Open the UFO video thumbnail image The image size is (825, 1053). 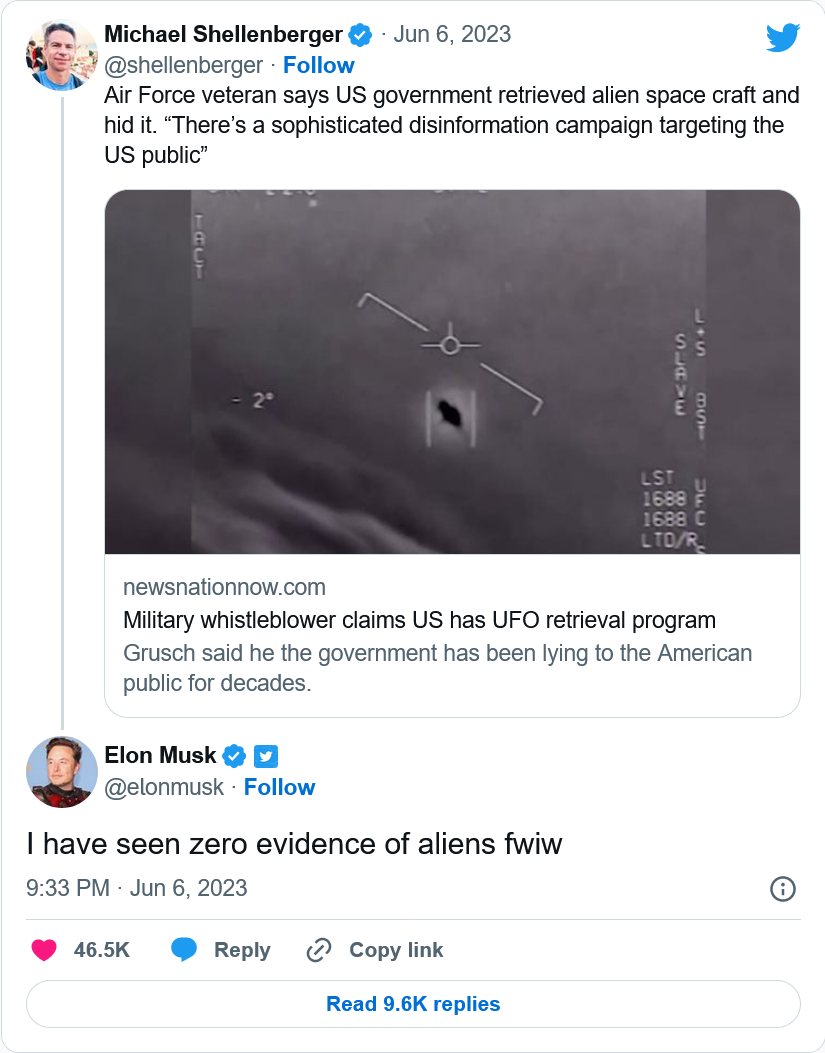452,372
